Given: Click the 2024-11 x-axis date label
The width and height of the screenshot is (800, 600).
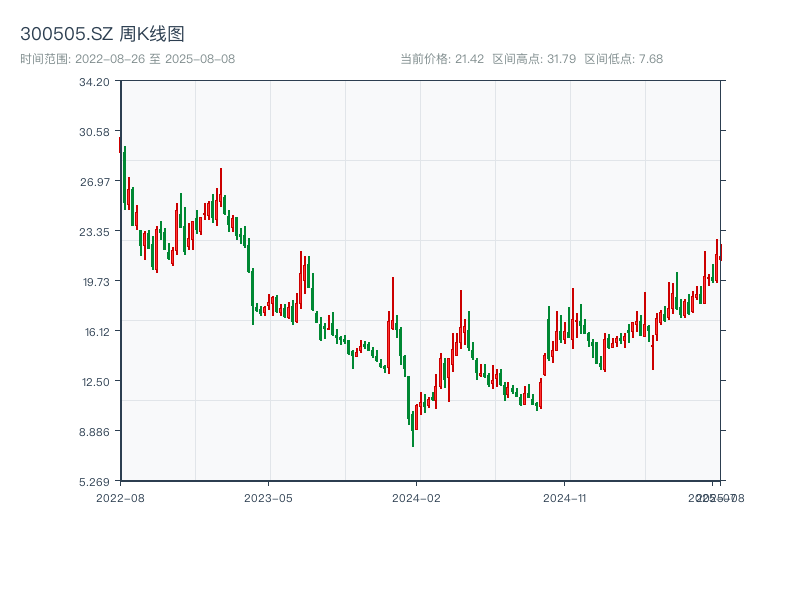Looking at the screenshot, I should coord(567,497).
